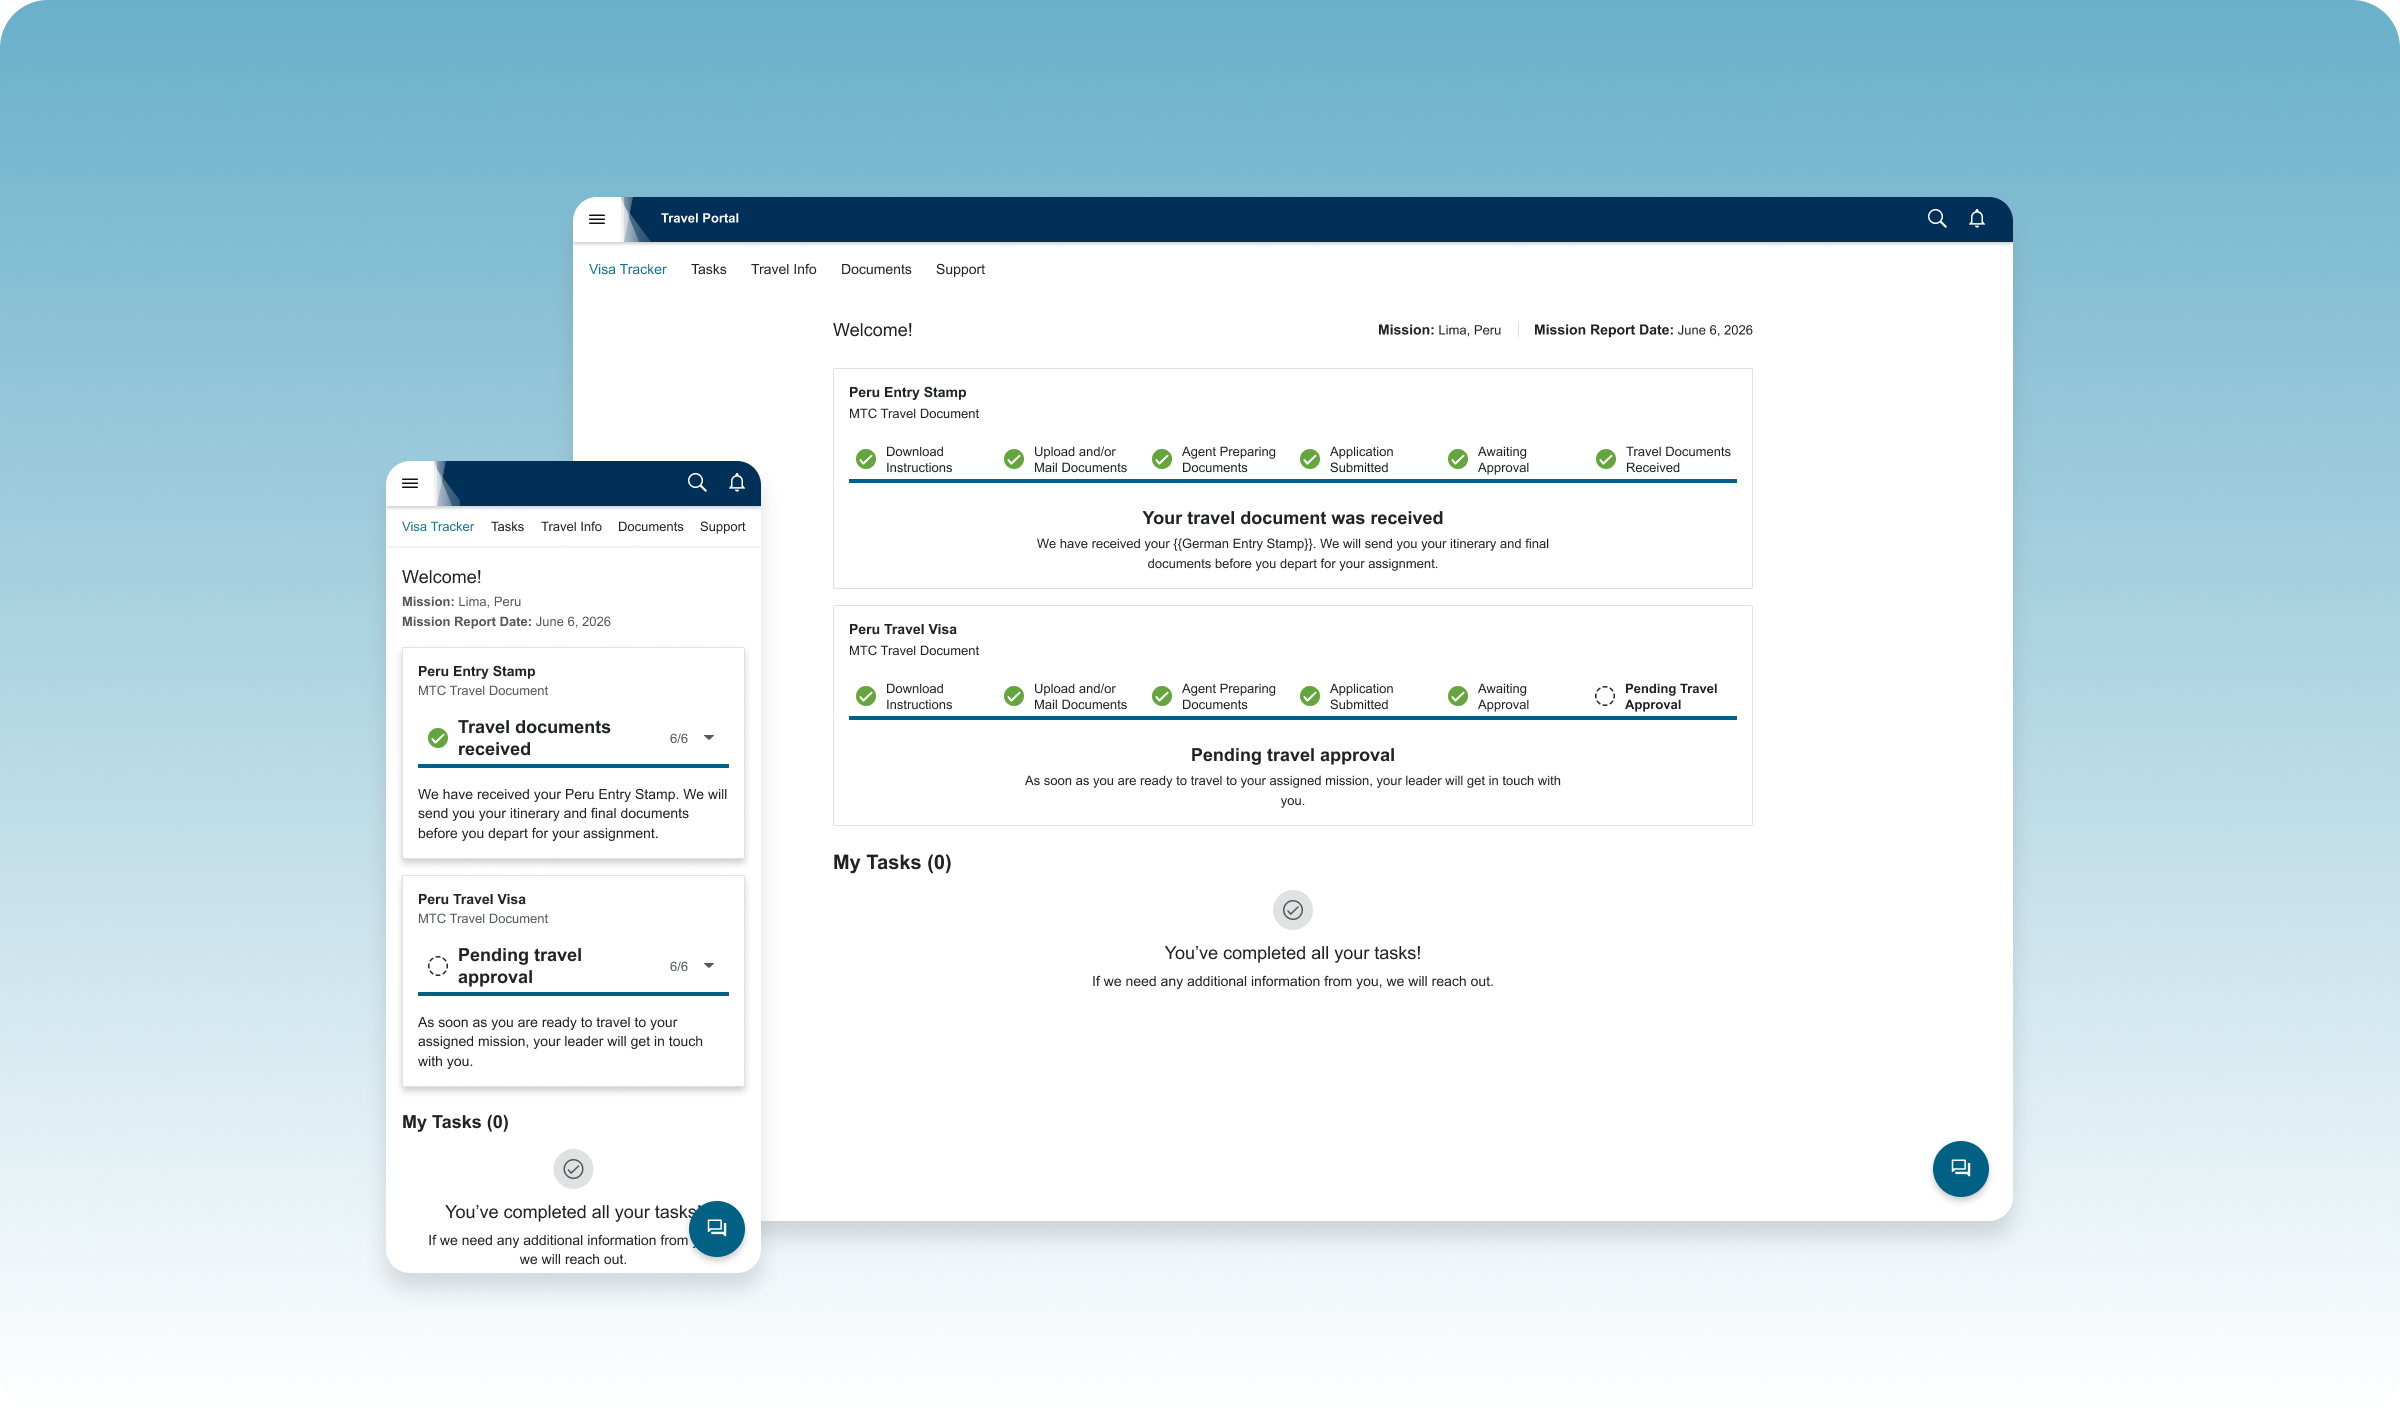The height and width of the screenshot is (1417, 2400).
Task: Open the desktop Support tab
Action: (x=960, y=269)
